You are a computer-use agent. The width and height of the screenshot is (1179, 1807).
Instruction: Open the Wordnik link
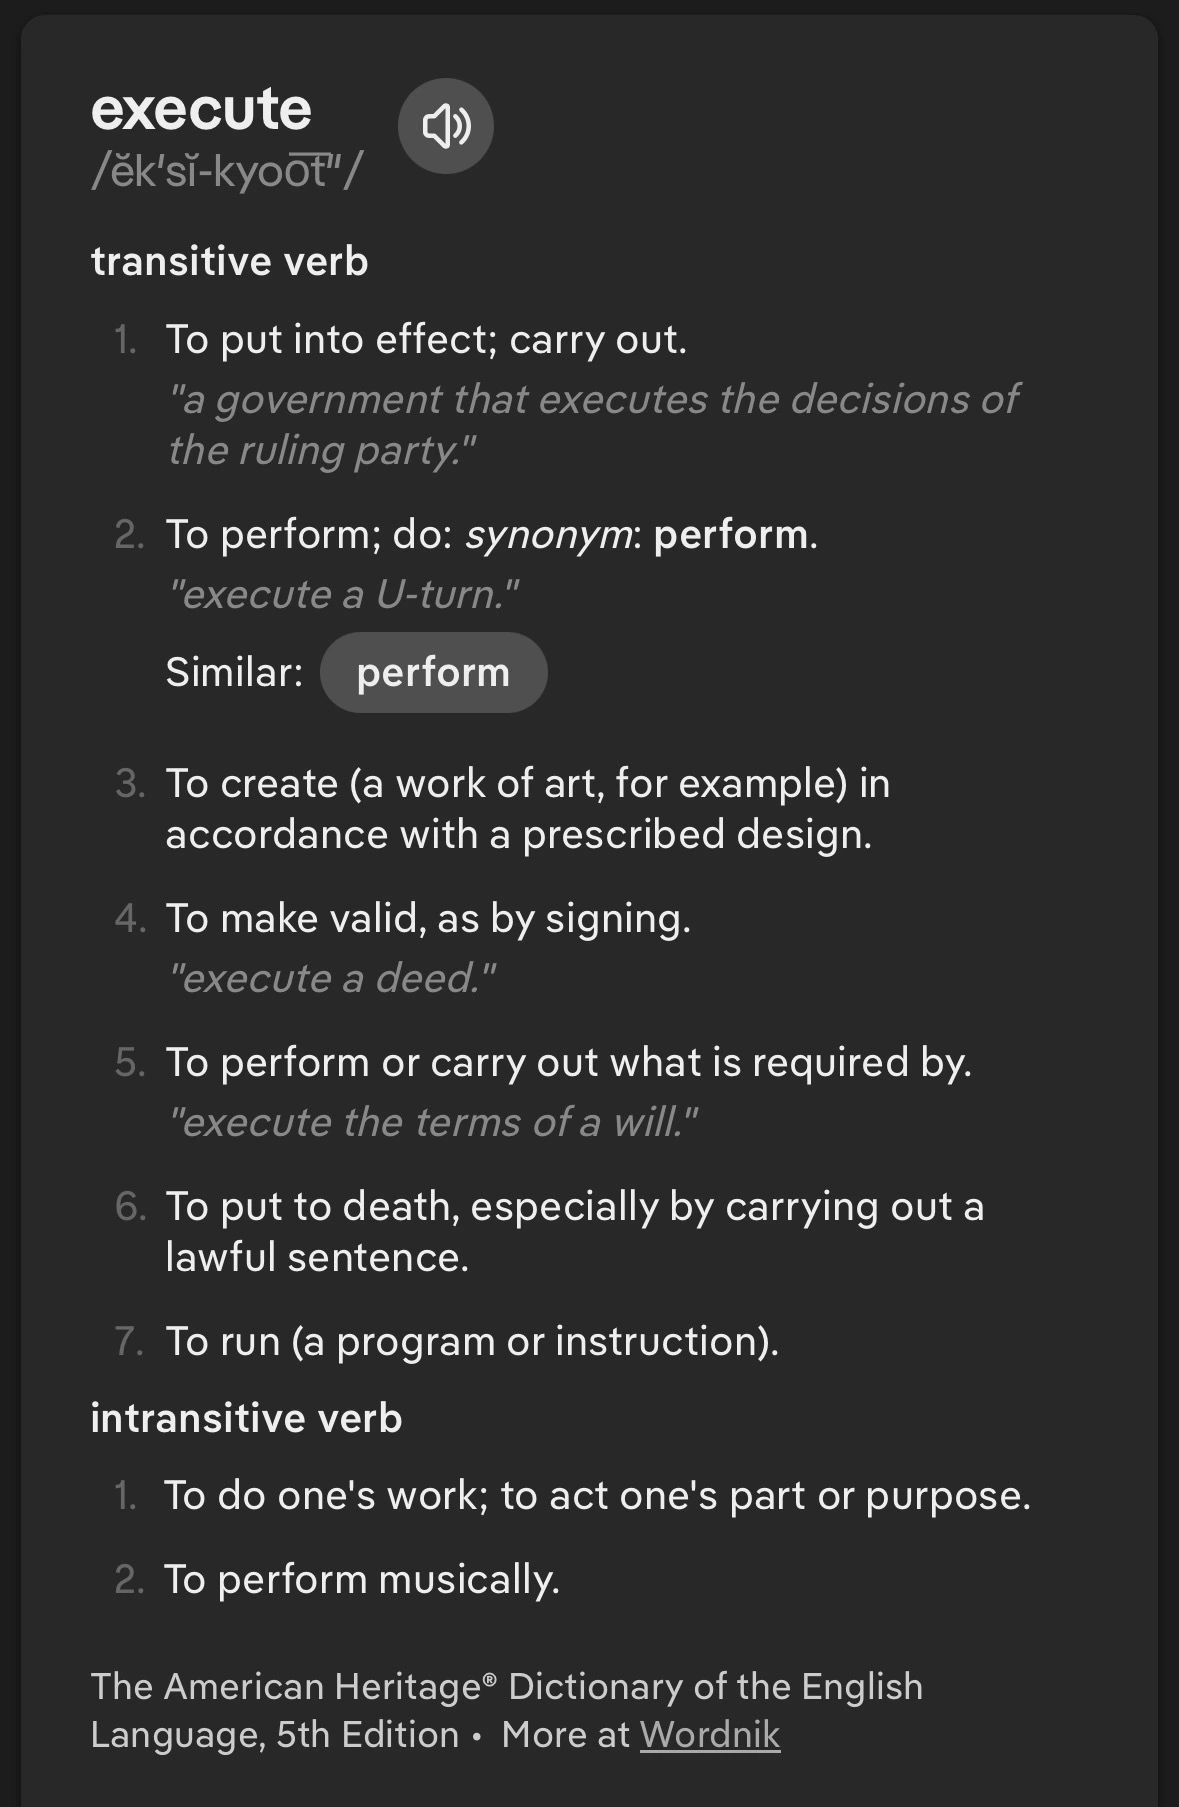coord(709,1735)
